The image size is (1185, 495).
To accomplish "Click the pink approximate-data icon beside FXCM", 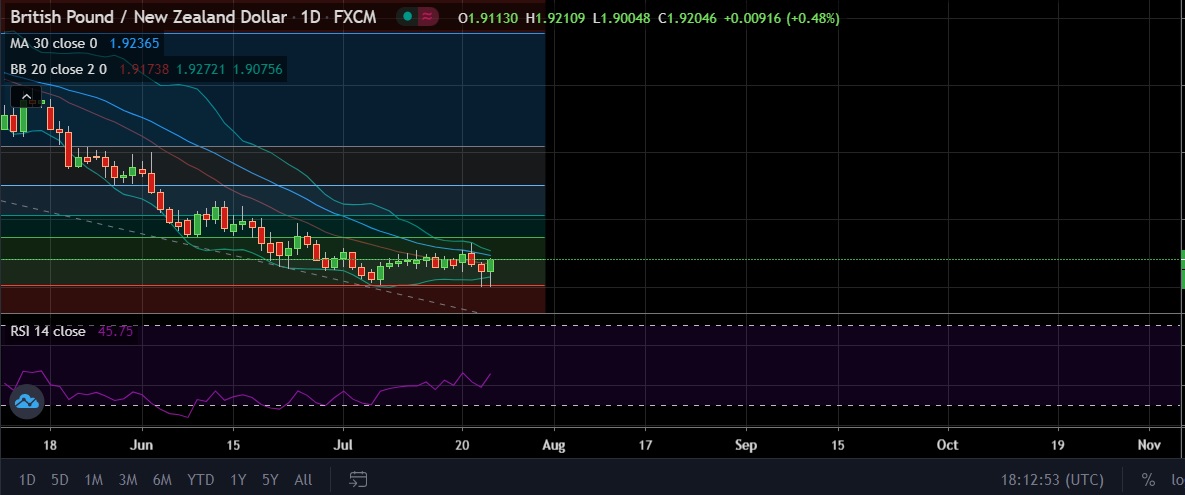I will click(429, 17).
